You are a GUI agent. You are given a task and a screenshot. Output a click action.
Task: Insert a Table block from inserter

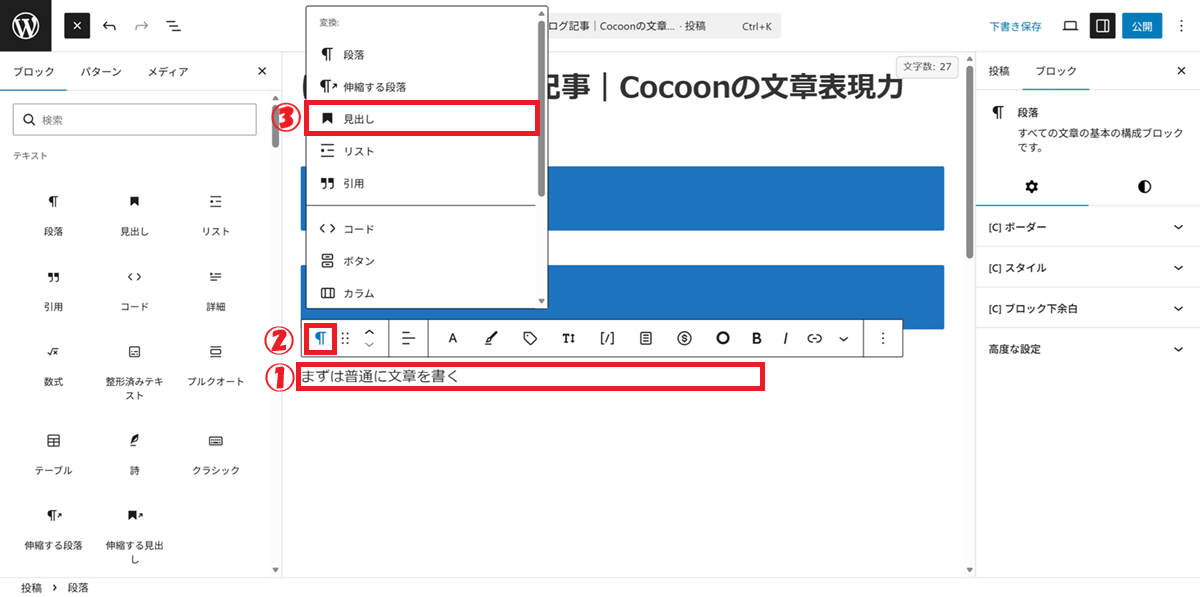[53, 449]
